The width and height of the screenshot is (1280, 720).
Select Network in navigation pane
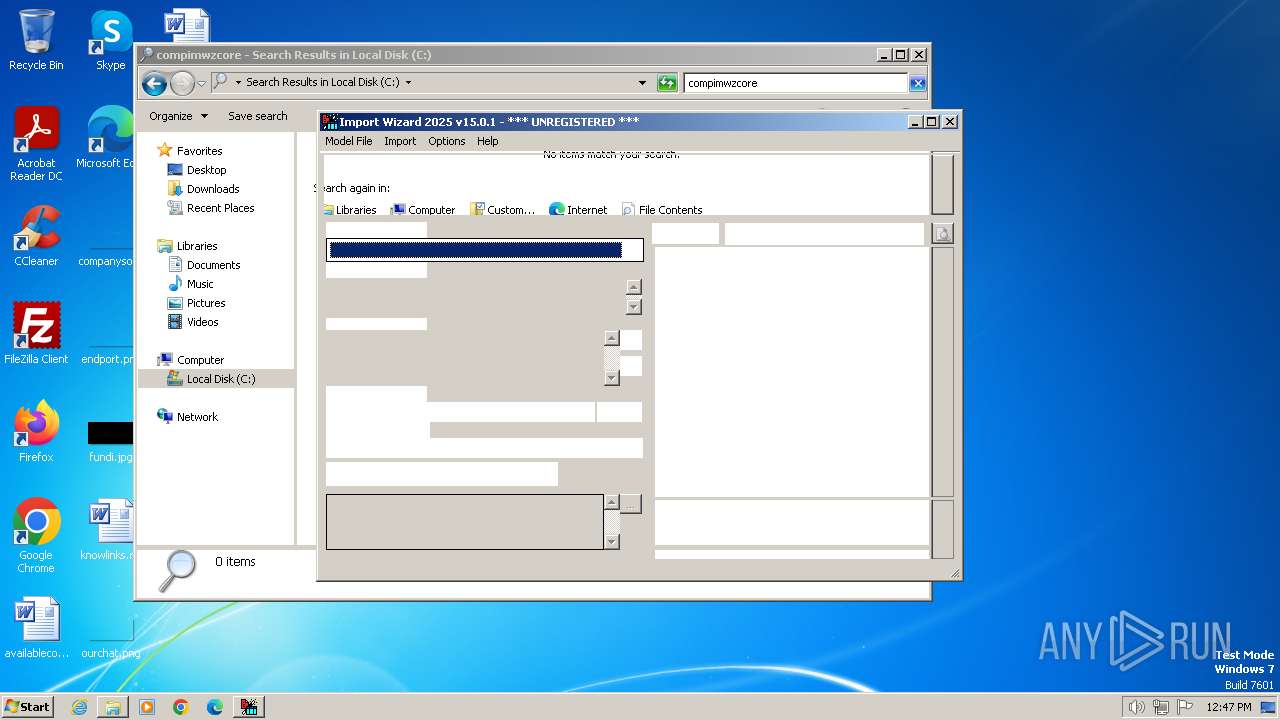(x=197, y=417)
